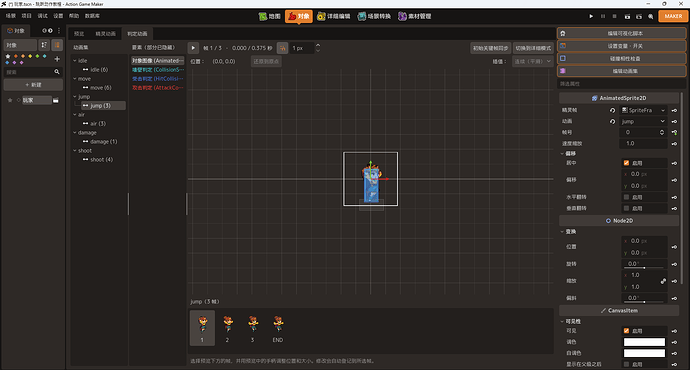Select the white star tag filter
Screen dimensions: 690x370
7,56
